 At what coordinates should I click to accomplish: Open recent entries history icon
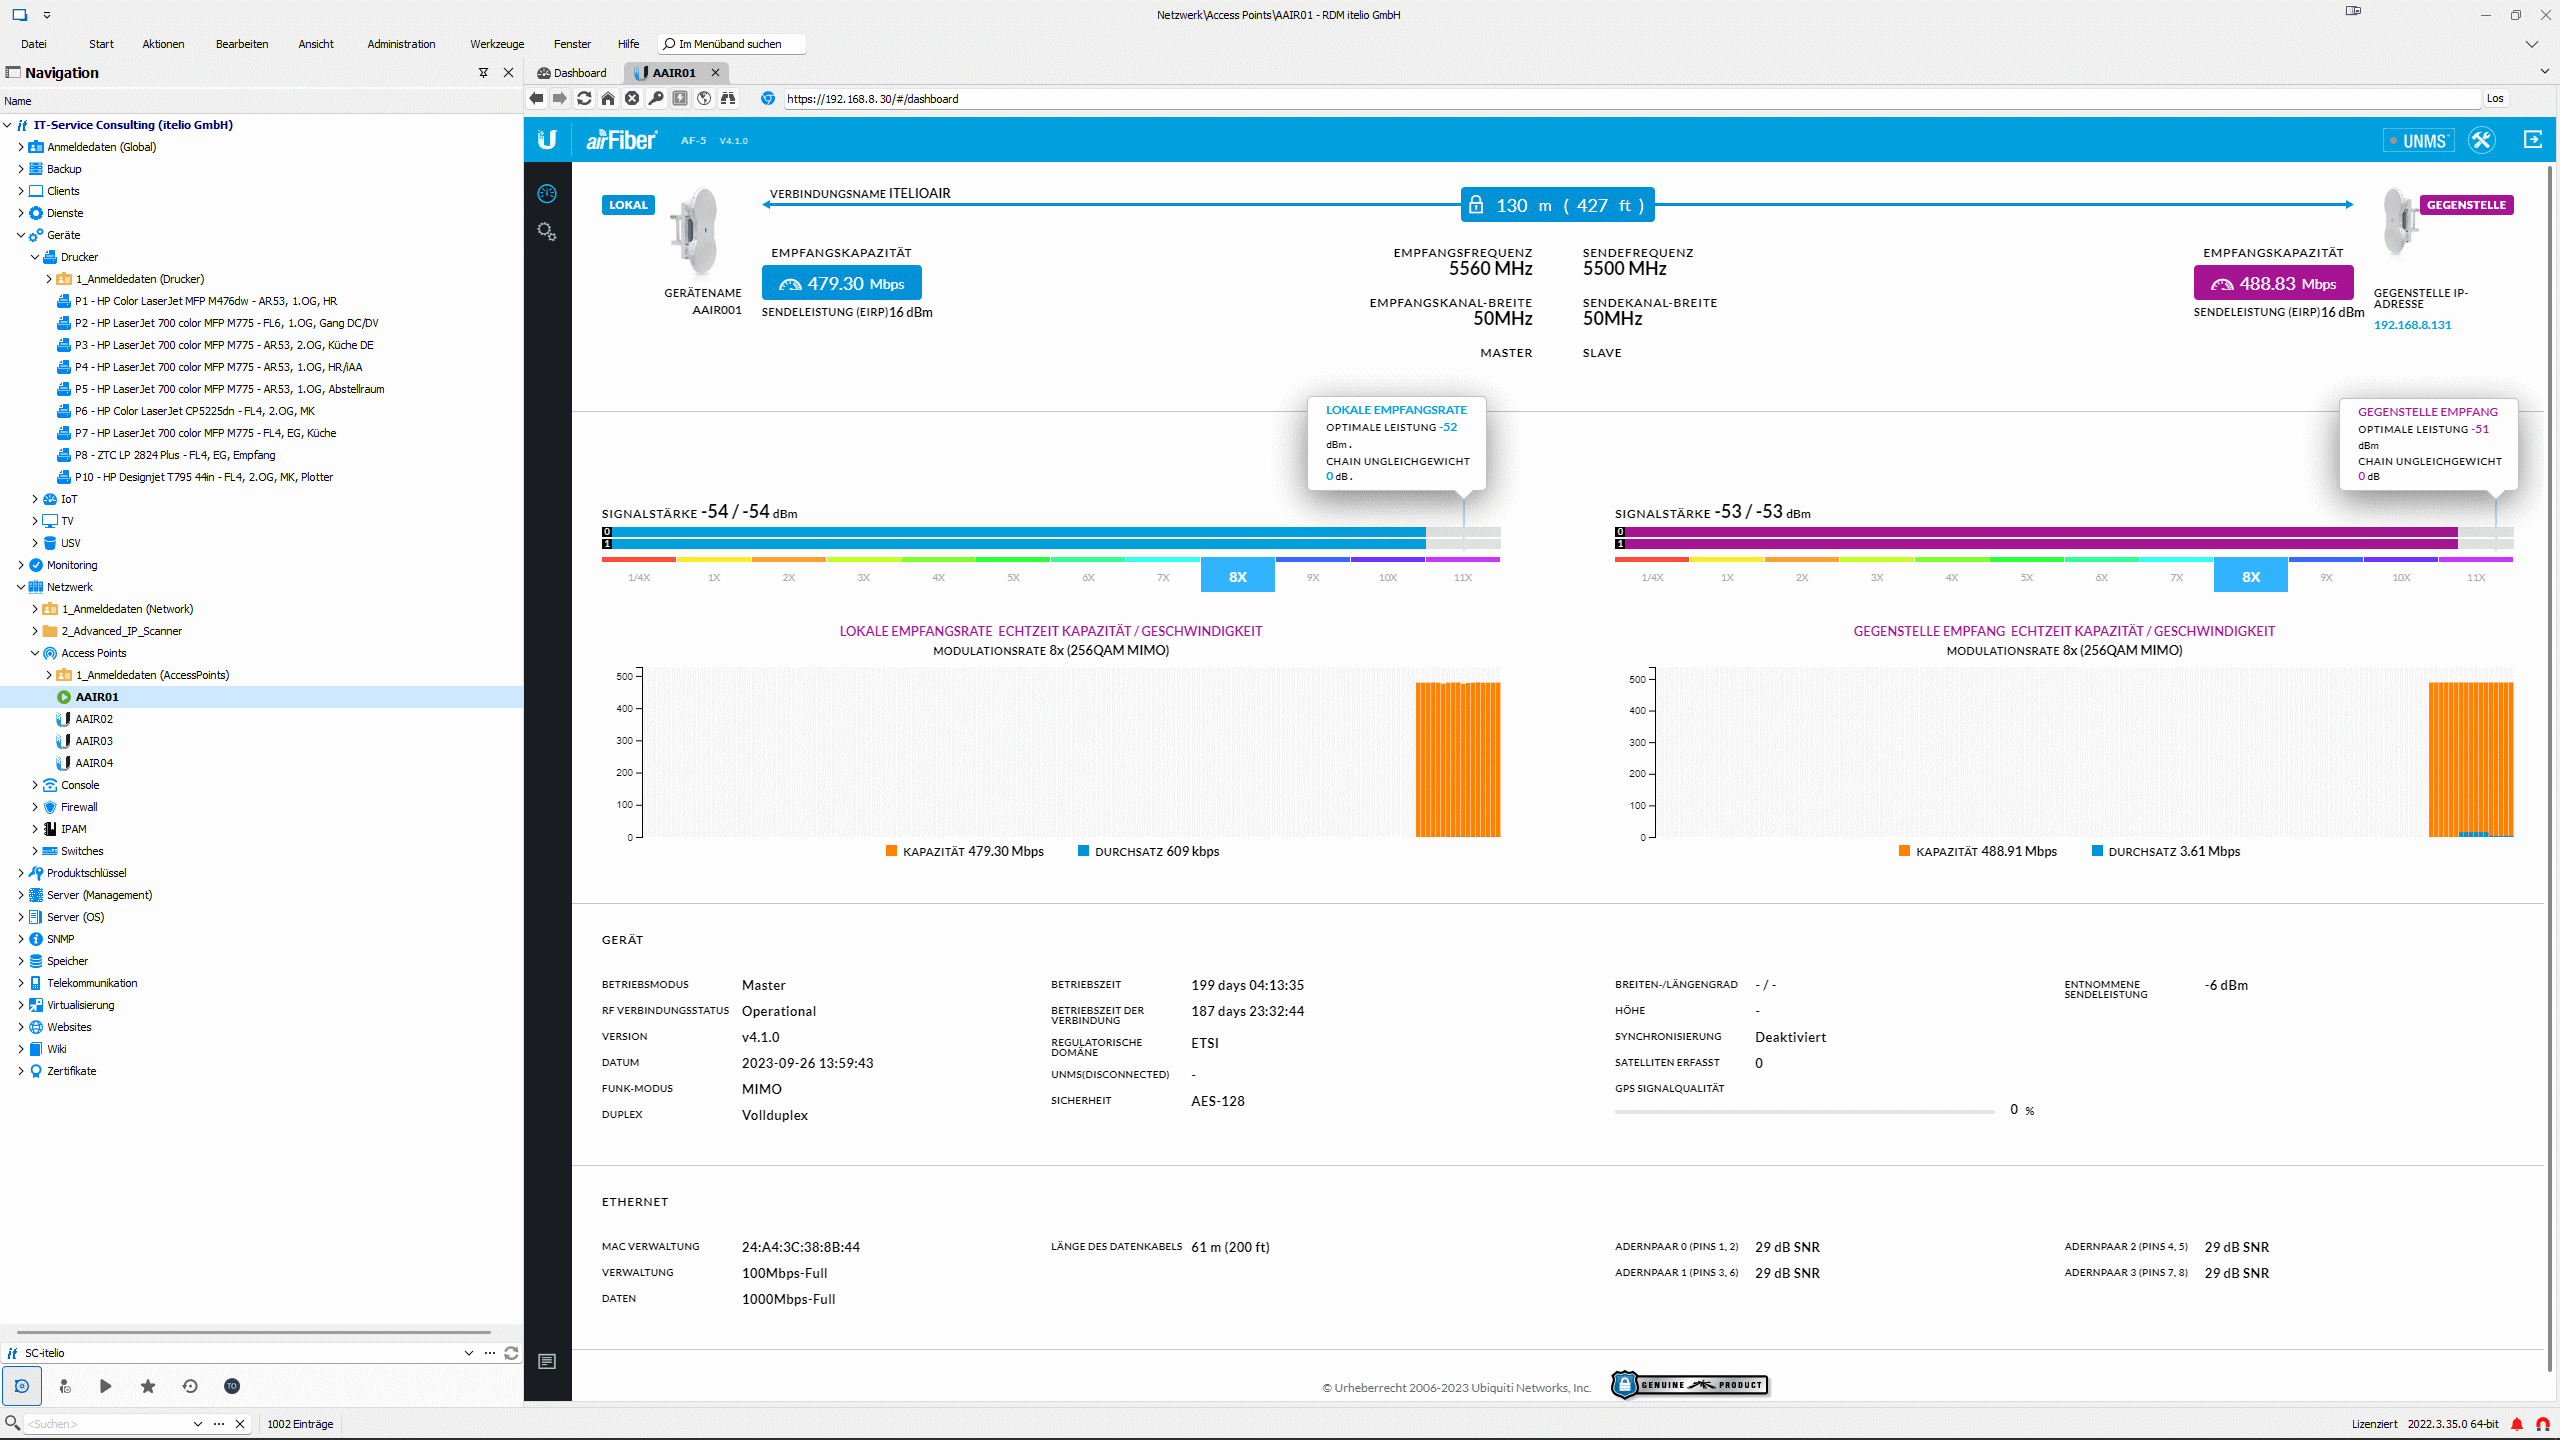click(190, 1386)
